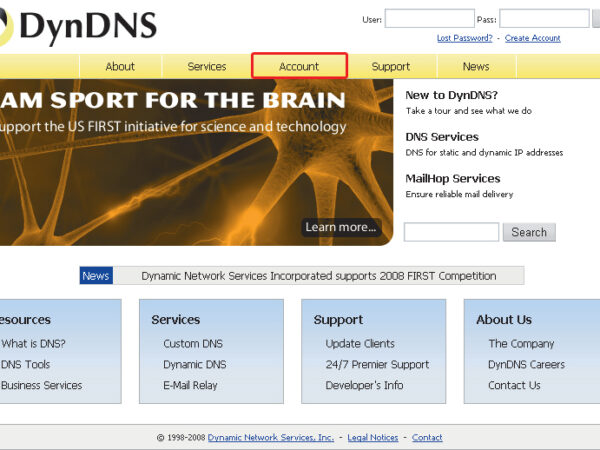The image size is (600, 450).
Task: Open the Create Account link
Action: click(532, 38)
